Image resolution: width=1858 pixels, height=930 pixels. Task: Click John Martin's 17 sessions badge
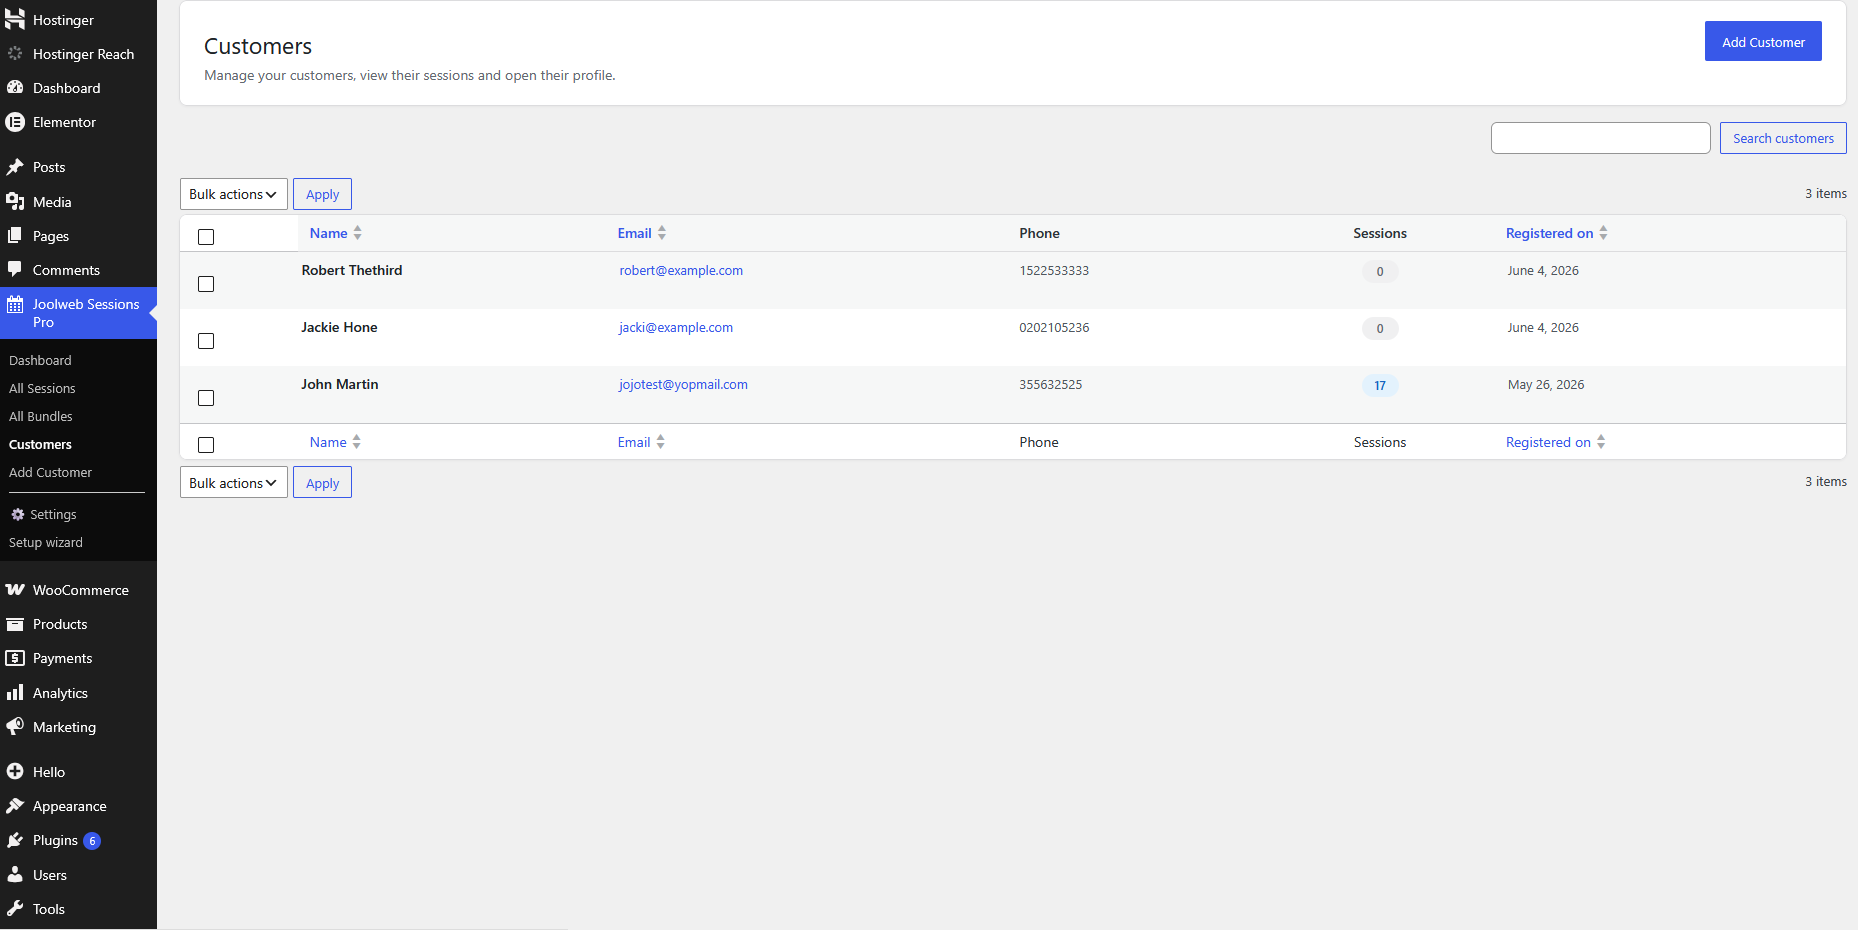tap(1380, 385)
